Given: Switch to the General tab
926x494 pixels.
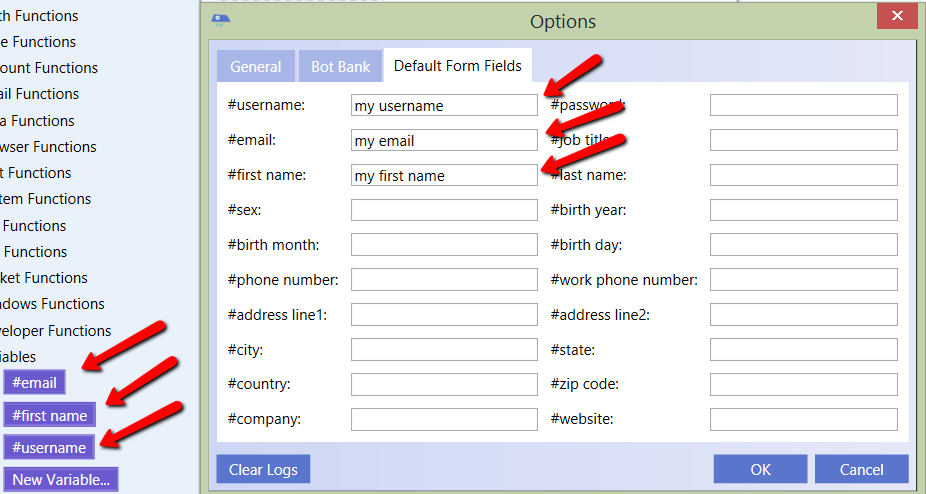Looking at the screenshot, I should tap(256, 66).
